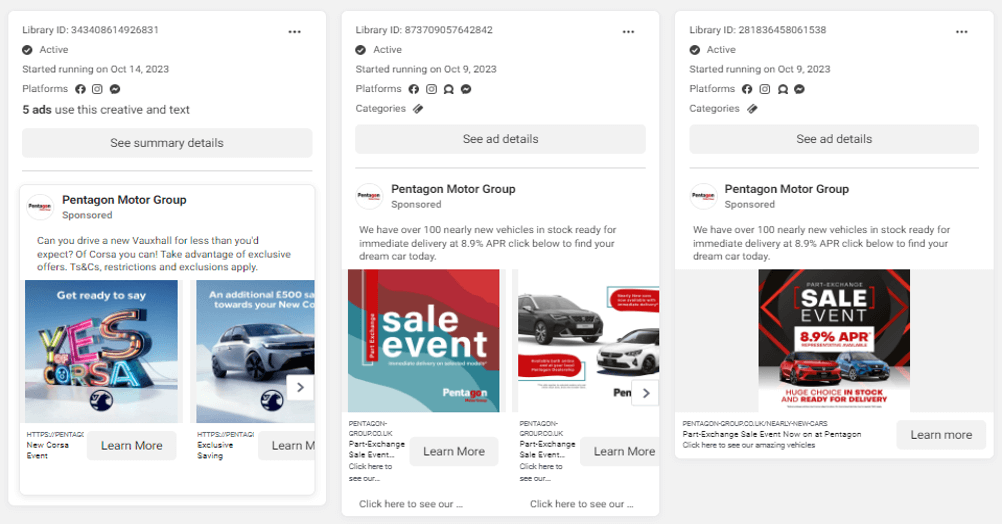Click 5 ads use this creative and text
The image size is (1002, 524).
coord(106,110)
